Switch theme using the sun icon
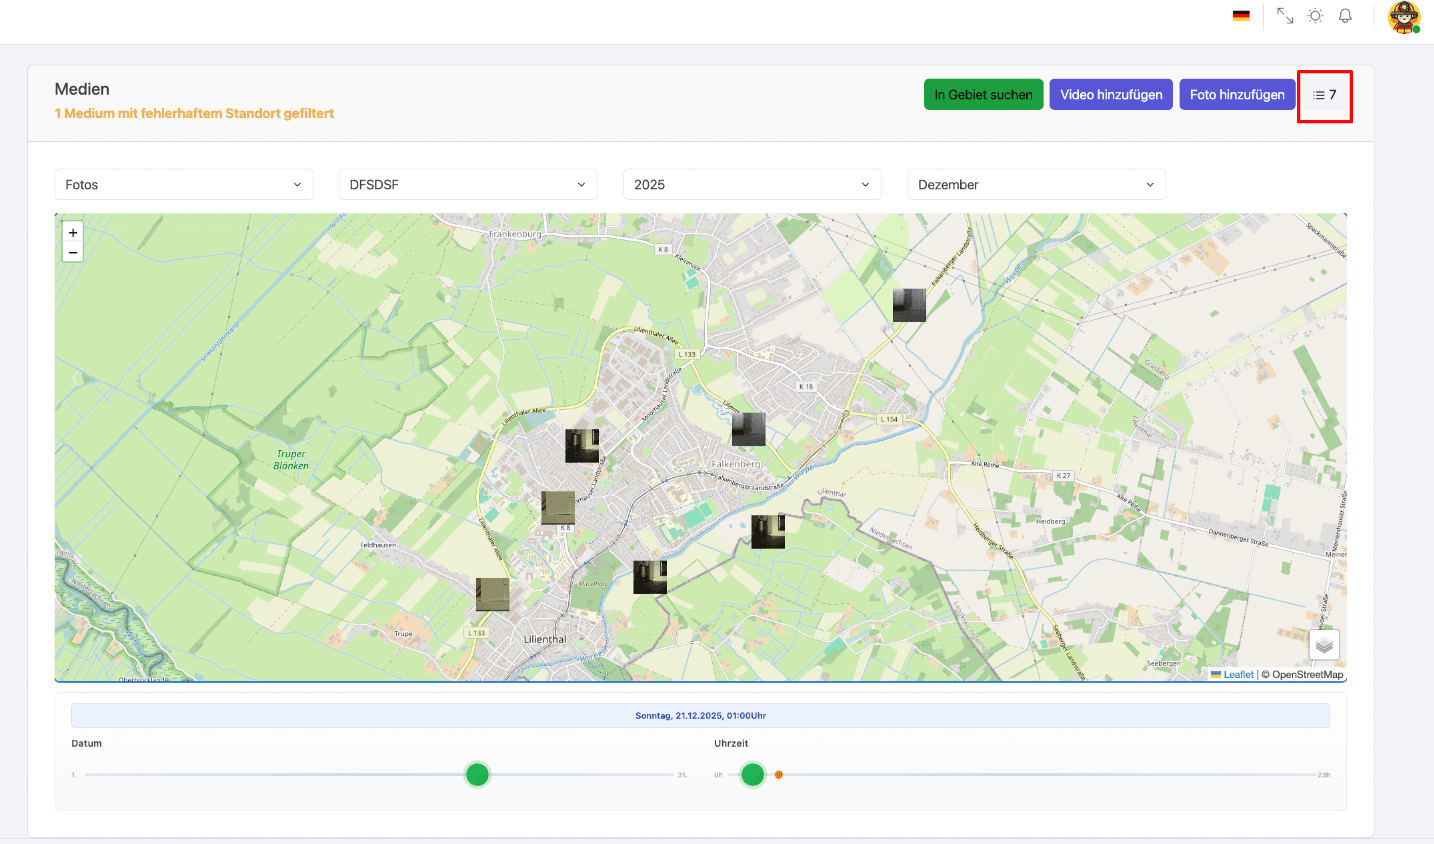1434x844 pixels. point(1315,16)
